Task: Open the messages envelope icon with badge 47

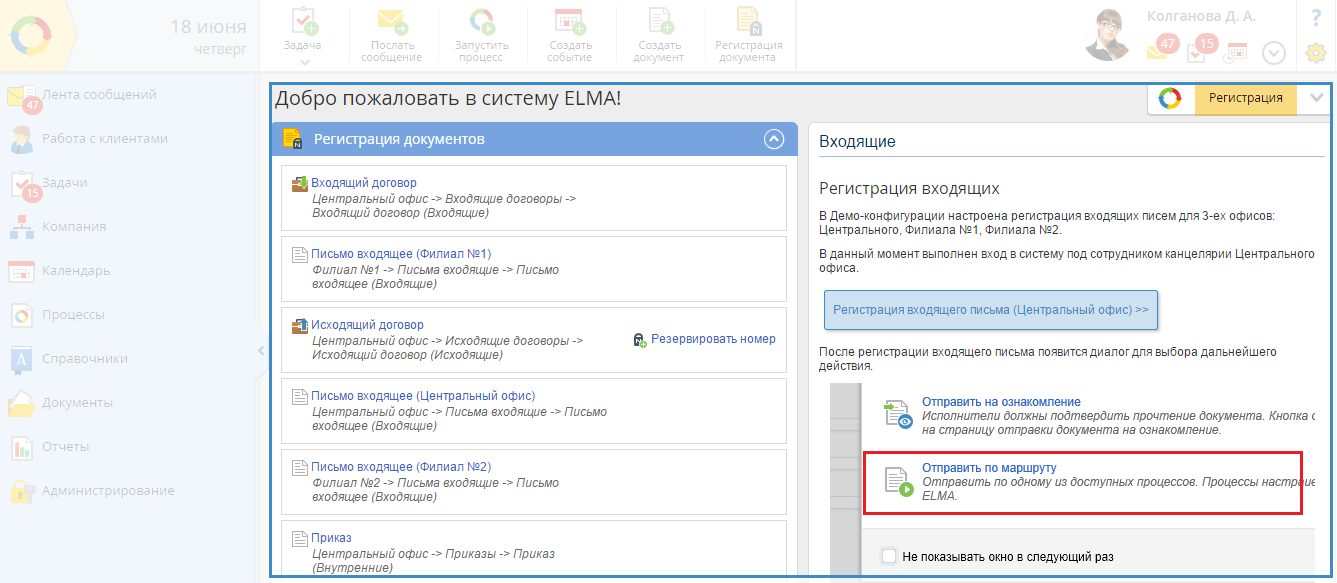Action: (1164, 48)
